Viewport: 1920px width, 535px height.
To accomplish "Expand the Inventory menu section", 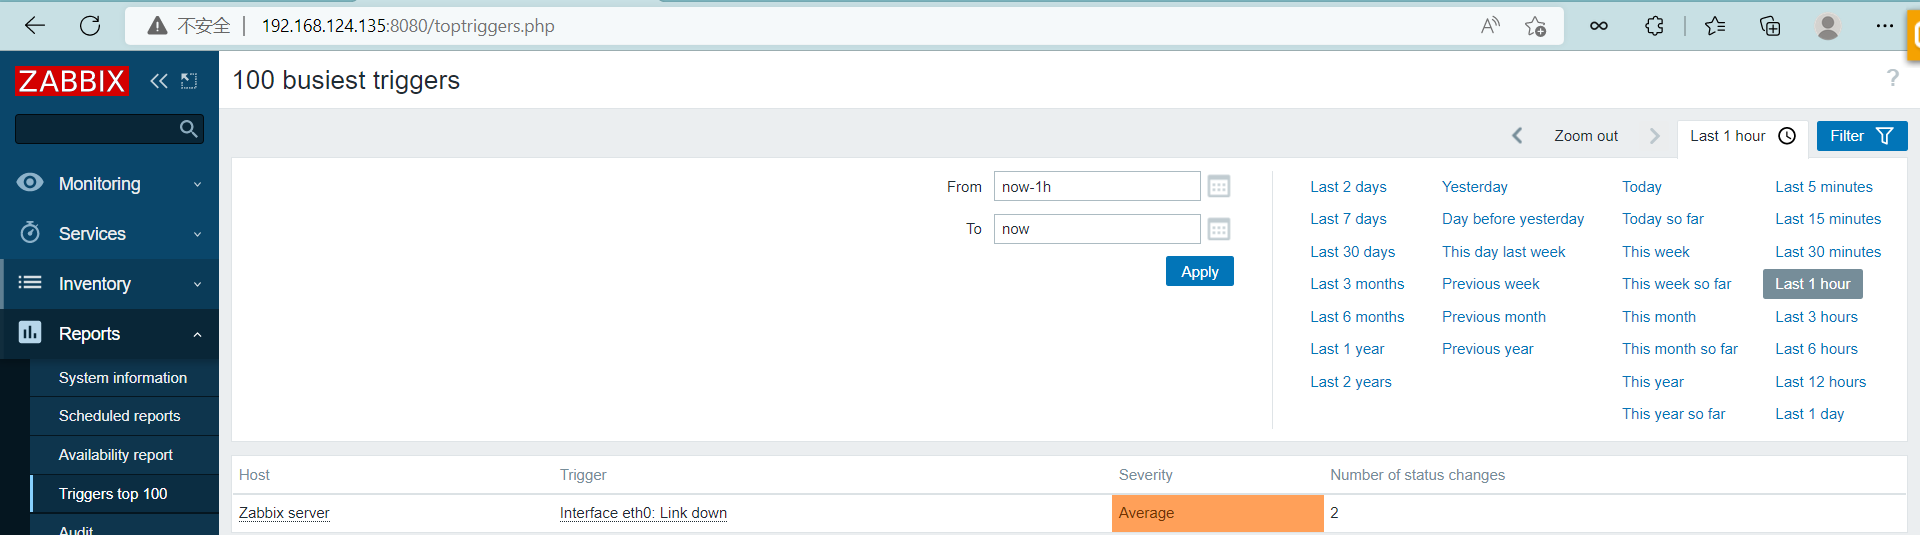I will click(x=110, y=284).
